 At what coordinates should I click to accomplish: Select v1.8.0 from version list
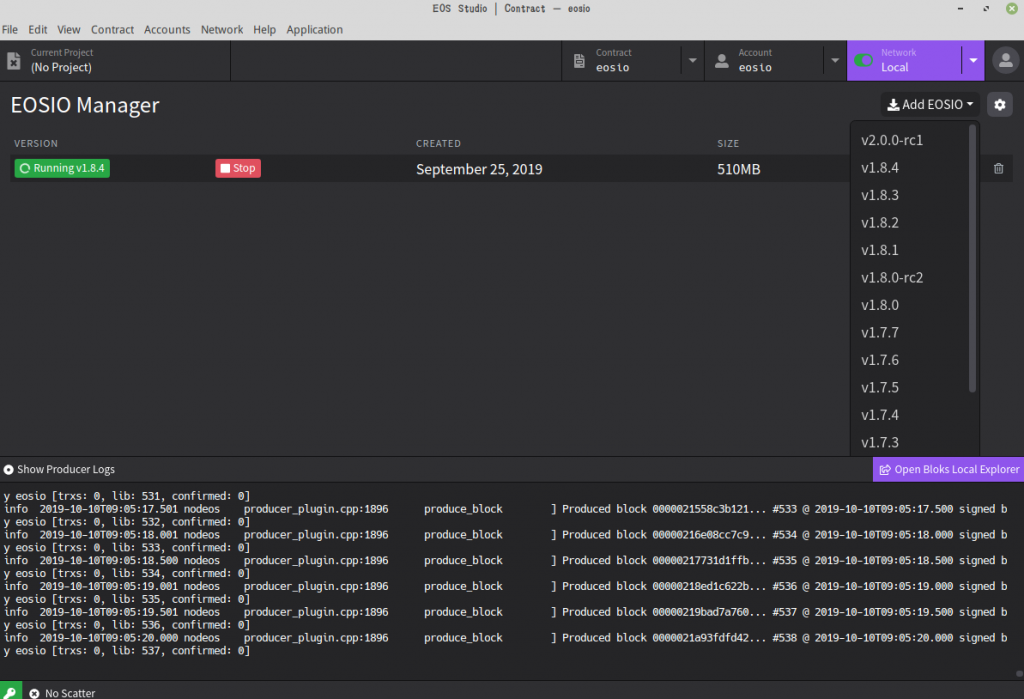point(910,305)
